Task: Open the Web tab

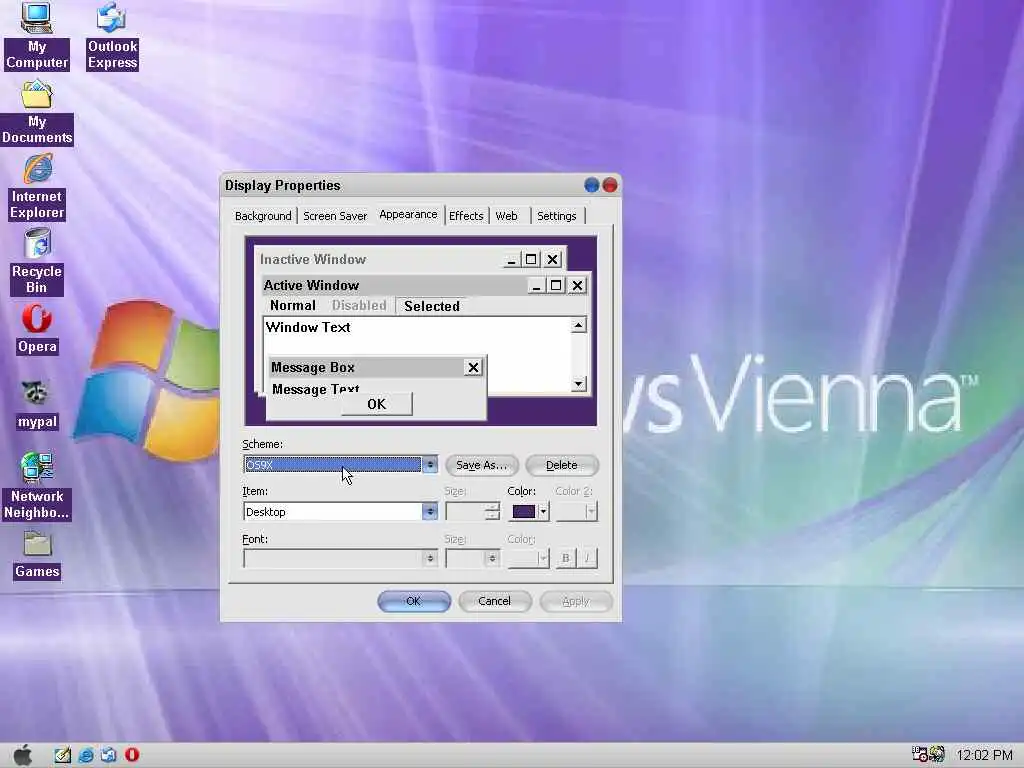Action: 507,216
